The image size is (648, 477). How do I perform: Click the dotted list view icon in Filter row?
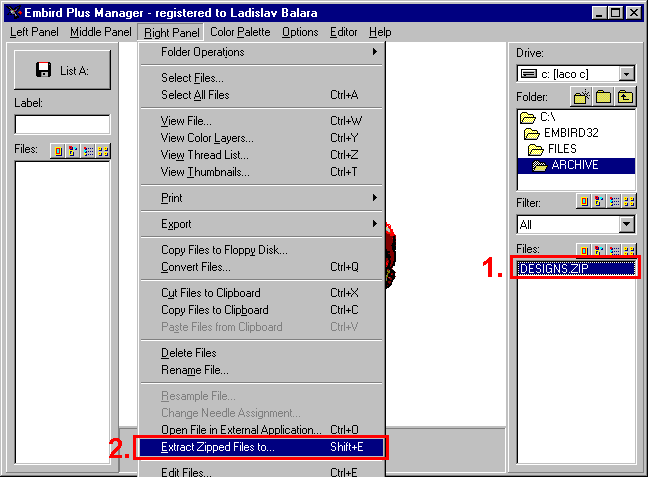click(614, 201)
